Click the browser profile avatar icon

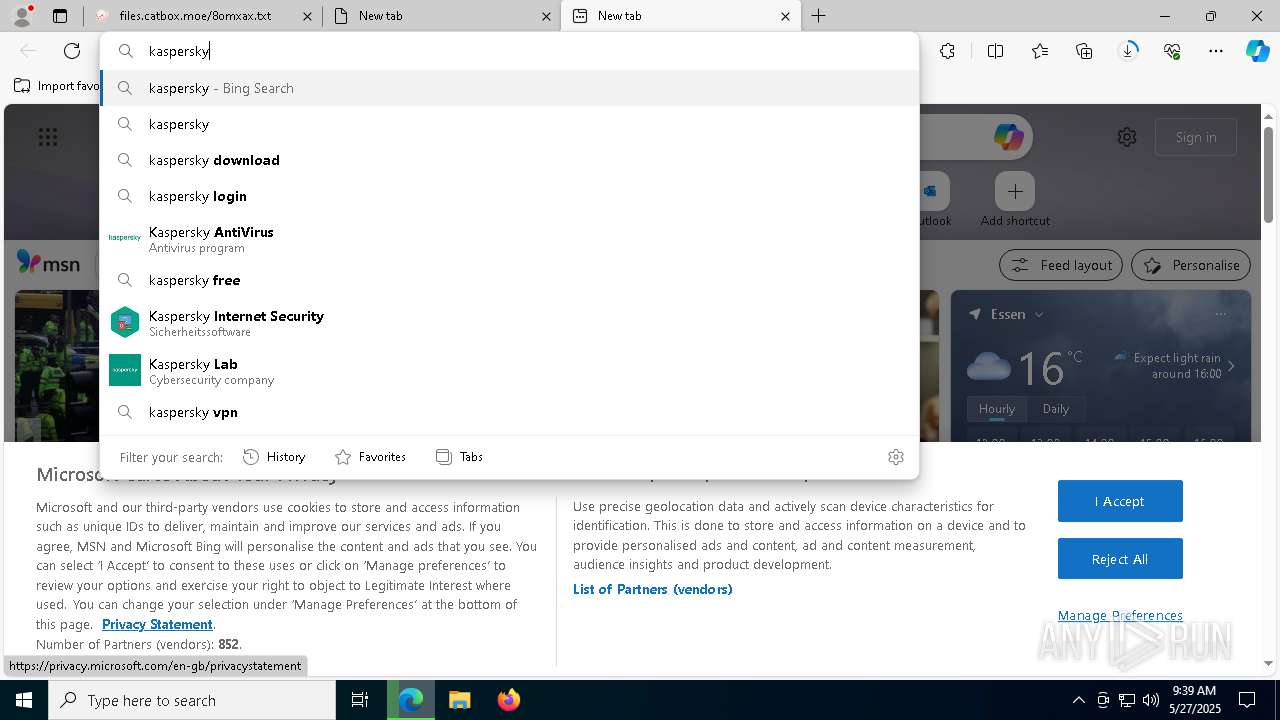click(x=22, y=16)
